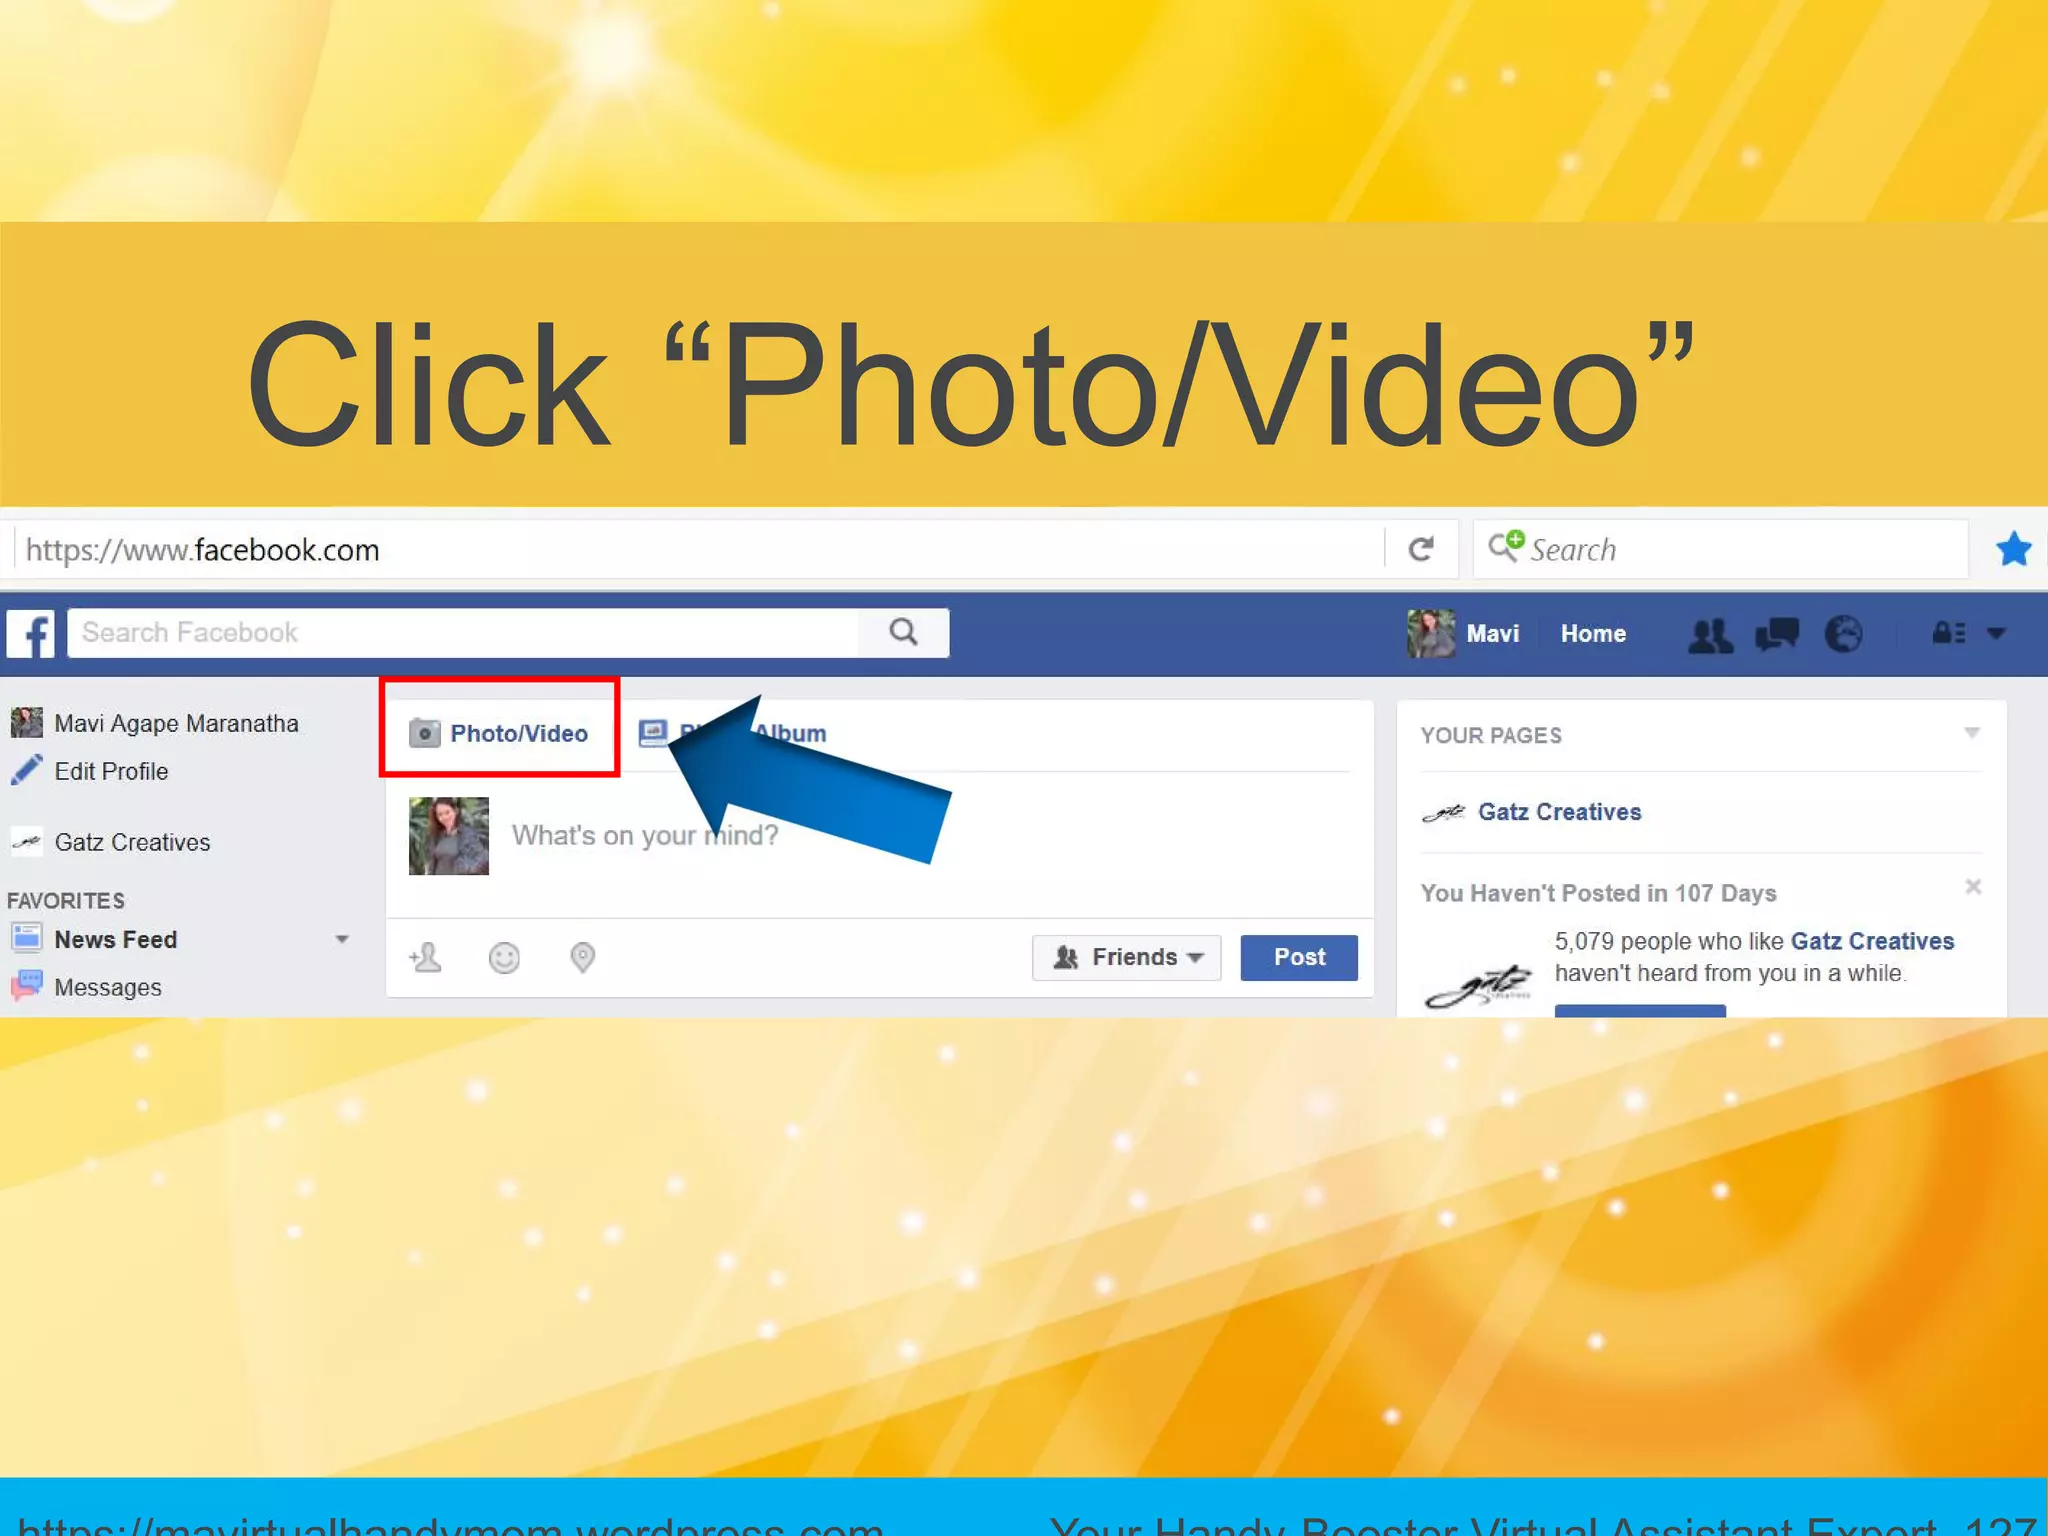Screen dimensions: 2048x1536
Task: Open Gatz Creatives in the left sidebar
Action: pos(132,842)
